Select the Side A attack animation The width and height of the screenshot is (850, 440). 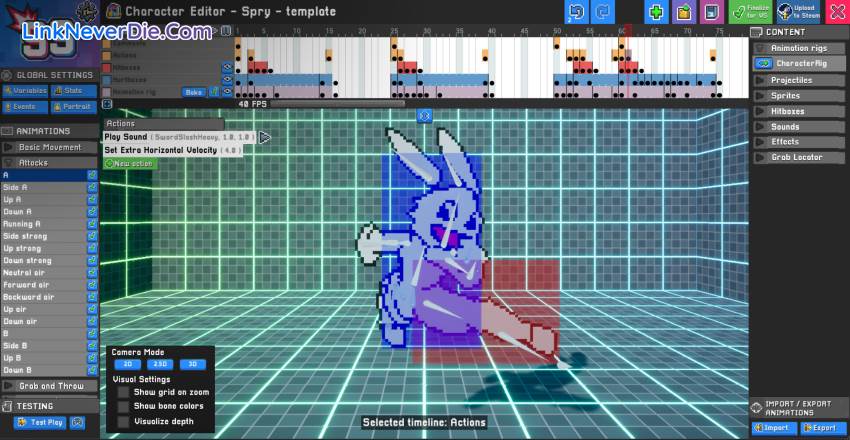coord(45,187)
